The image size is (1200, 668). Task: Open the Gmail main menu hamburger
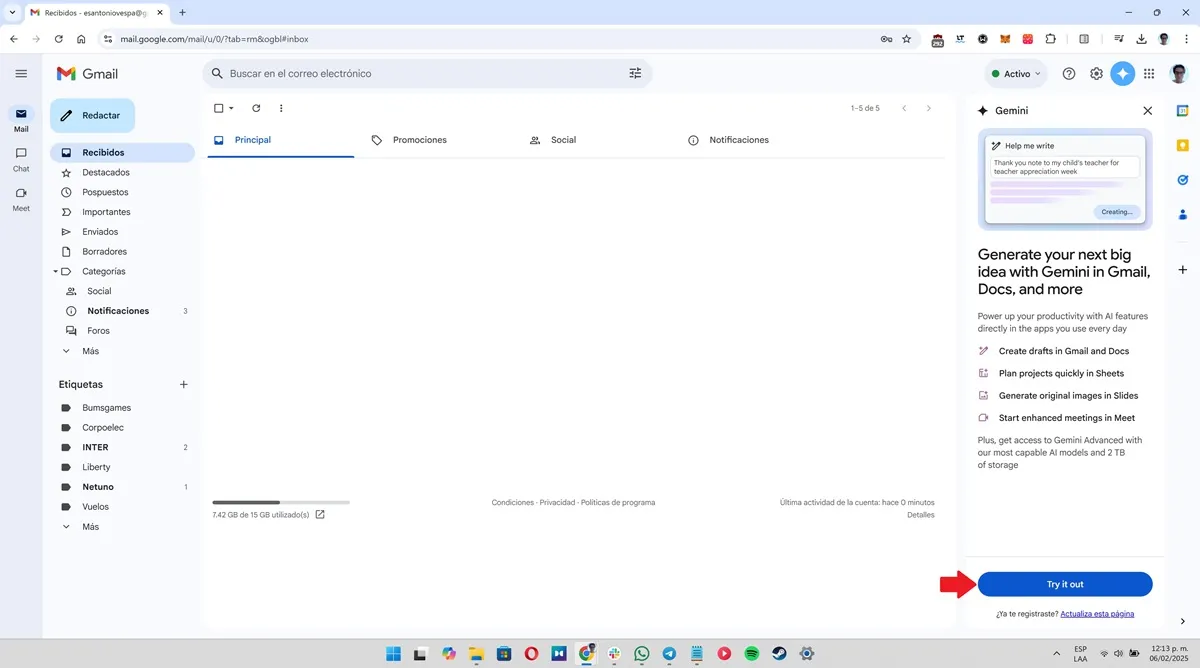pyautogui.click(x=21, y=74)
